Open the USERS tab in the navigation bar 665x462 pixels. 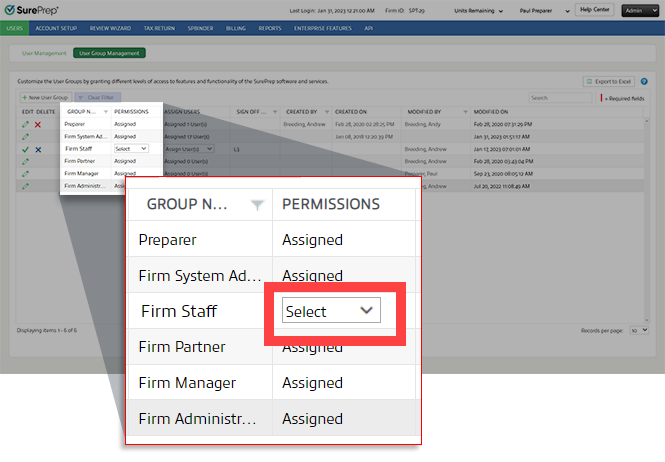point(14,28)
